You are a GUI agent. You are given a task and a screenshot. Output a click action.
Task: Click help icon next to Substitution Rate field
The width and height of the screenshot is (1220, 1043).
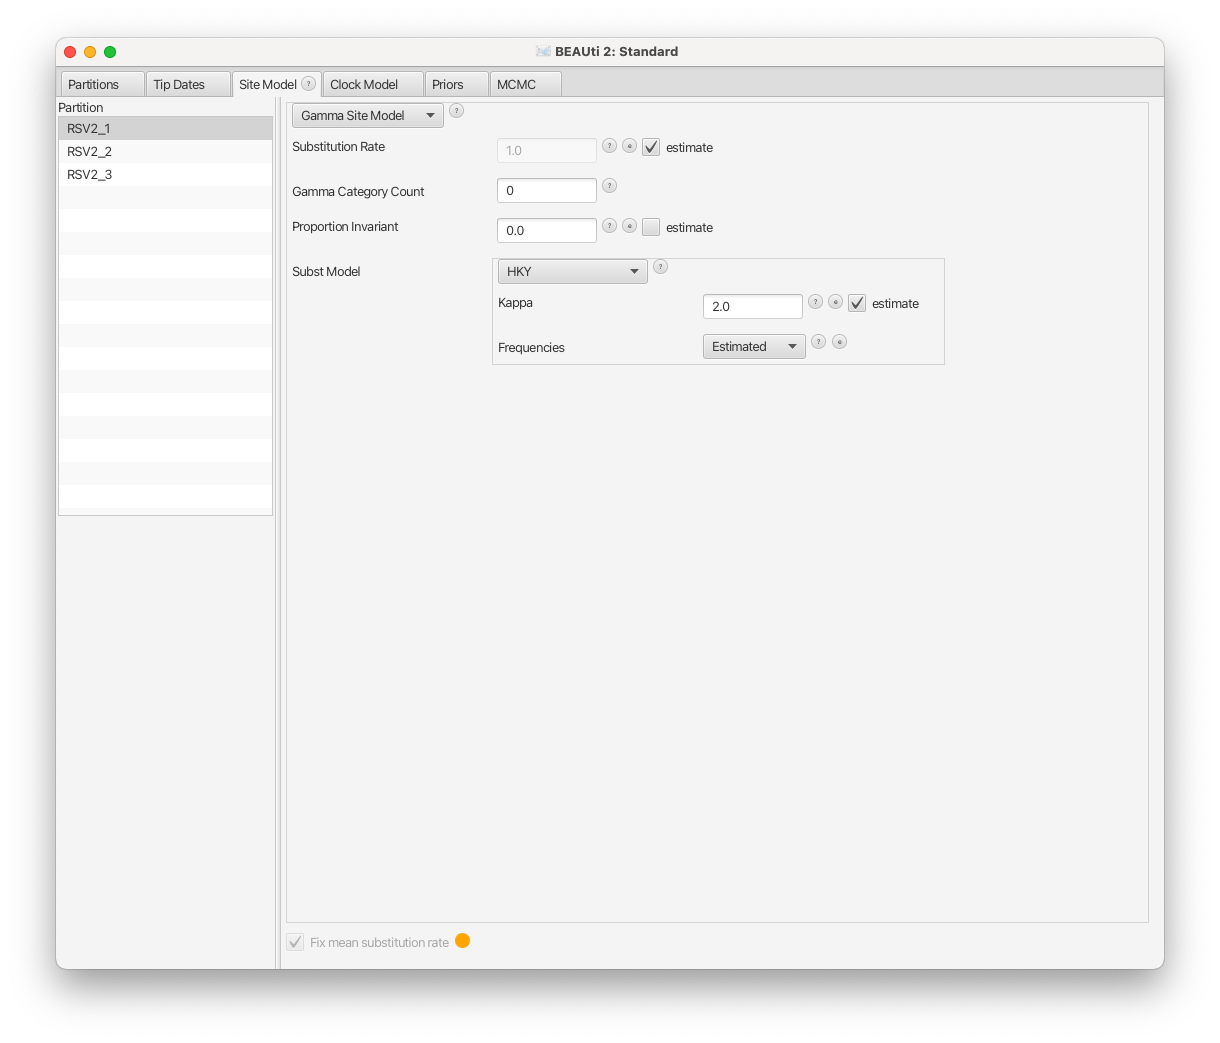point(609,145)
